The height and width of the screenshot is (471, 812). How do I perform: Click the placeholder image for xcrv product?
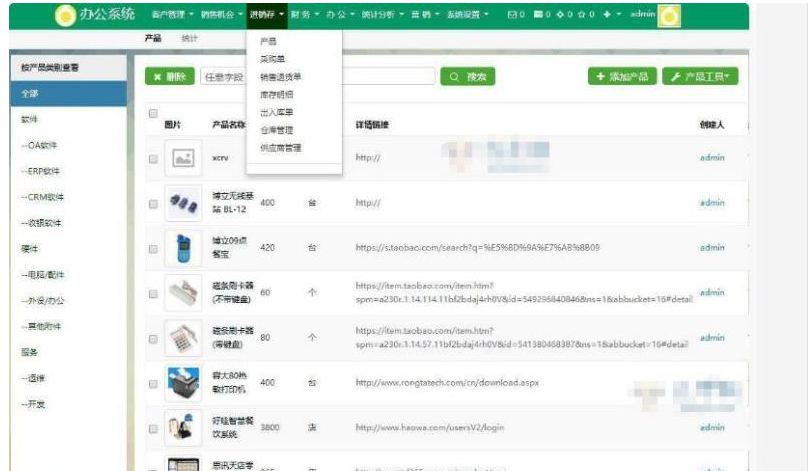[x=182, y=158]
